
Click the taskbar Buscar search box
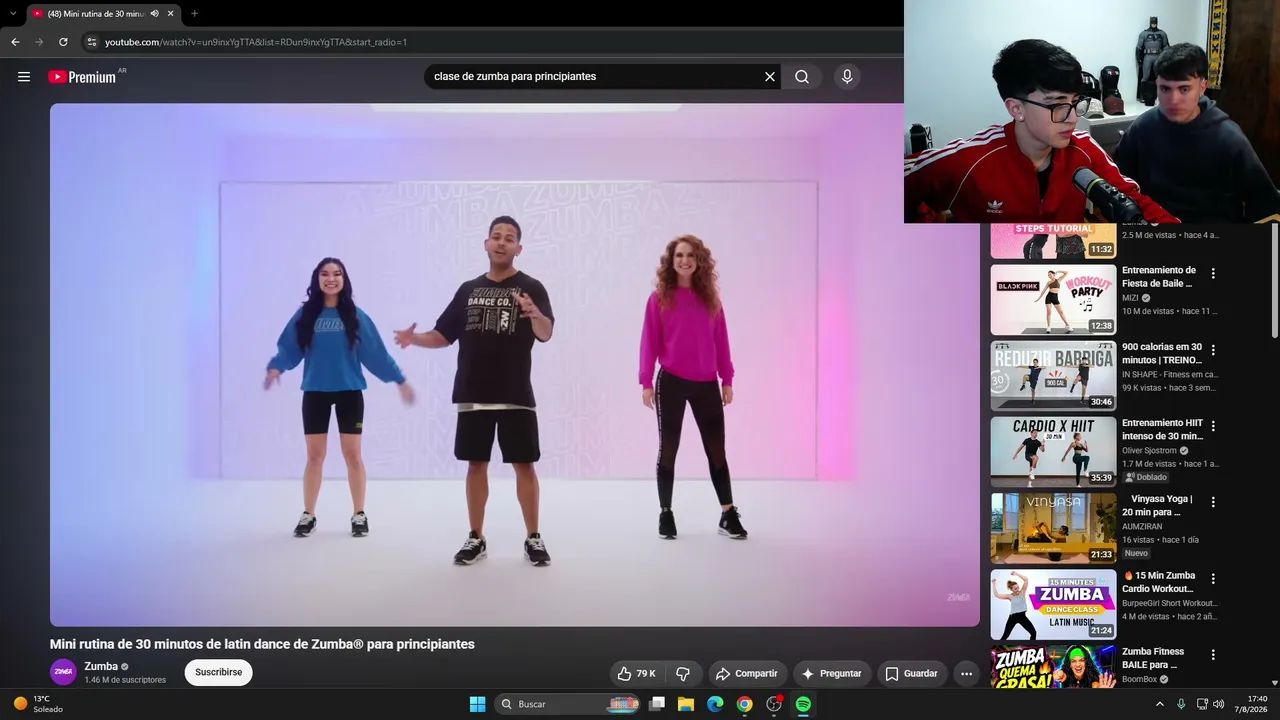point(569,704)
